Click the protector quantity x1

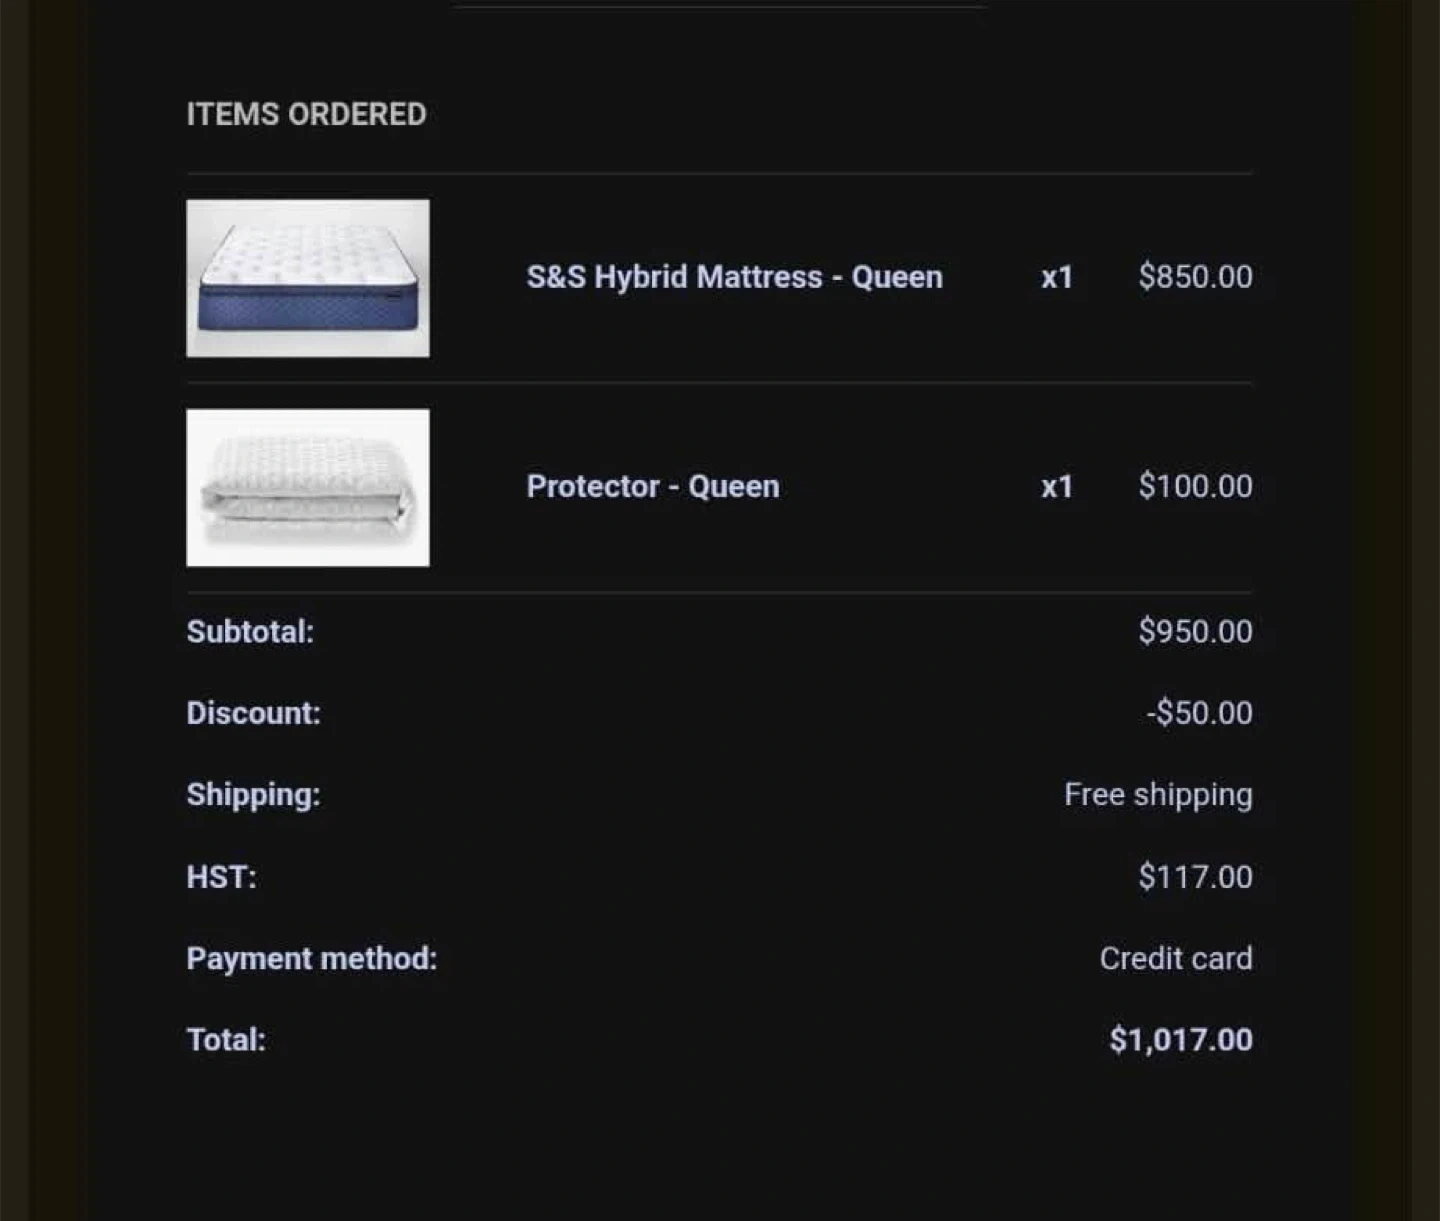(x=1056, y=486)
